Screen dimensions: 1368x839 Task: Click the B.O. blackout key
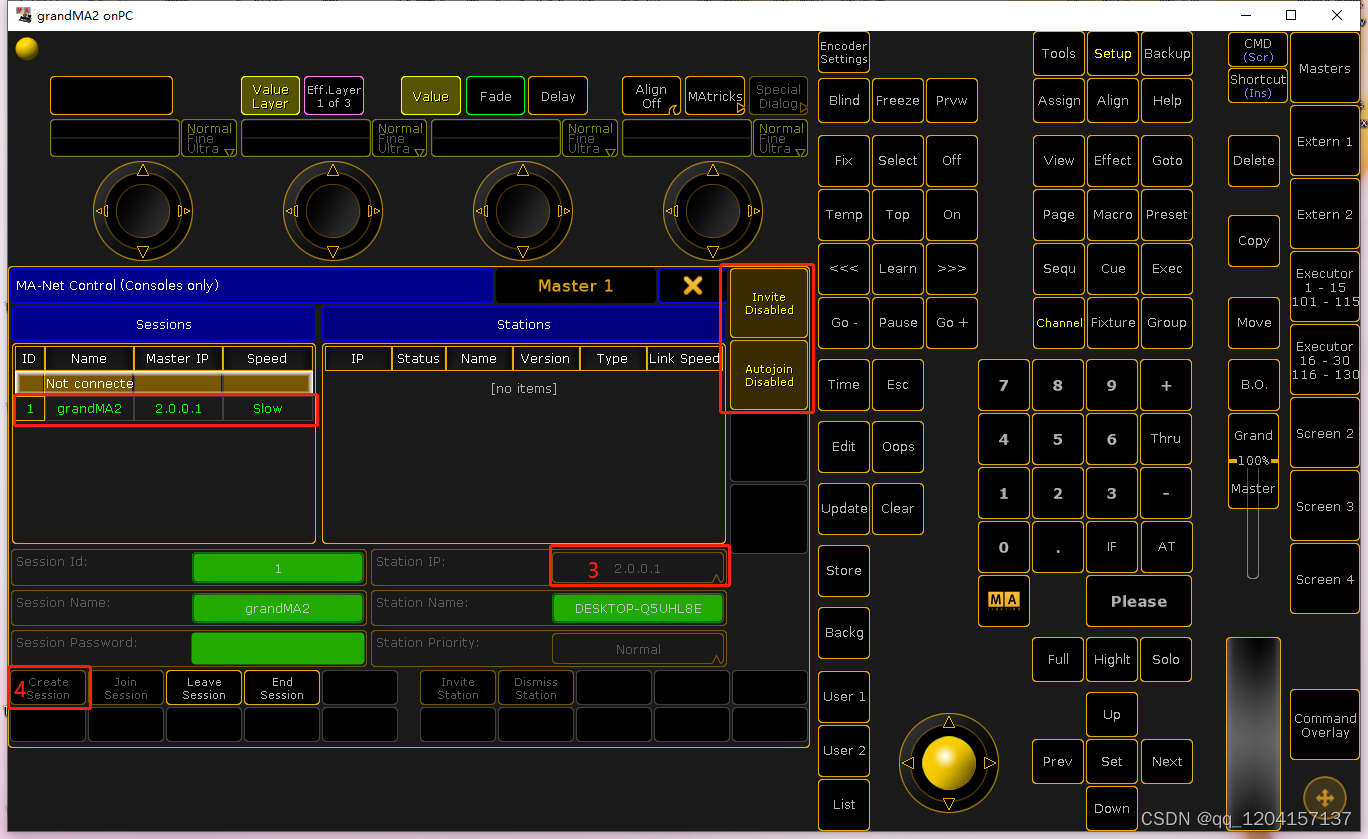pos(1253,385)
